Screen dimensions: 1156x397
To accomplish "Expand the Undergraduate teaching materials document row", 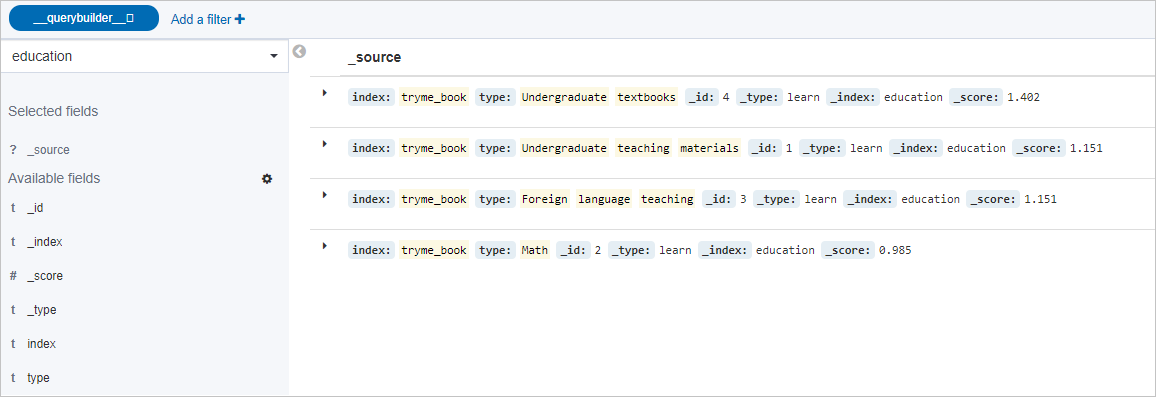I will tap(324, 144).
